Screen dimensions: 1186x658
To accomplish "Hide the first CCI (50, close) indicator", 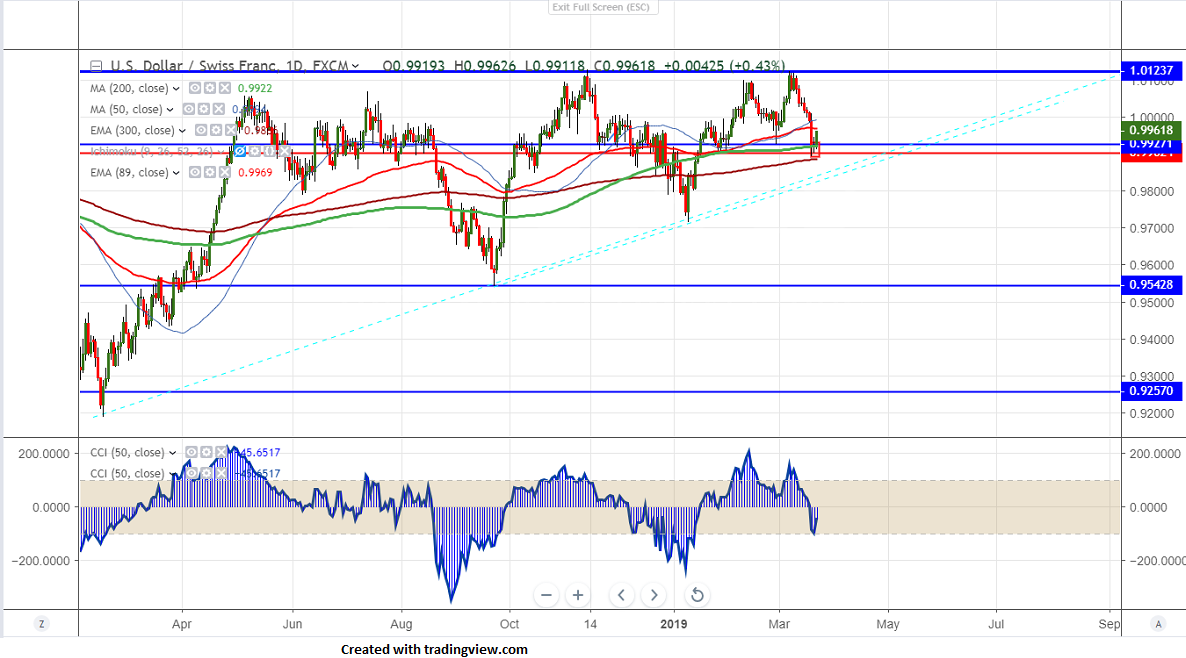I will coord(191,452).
